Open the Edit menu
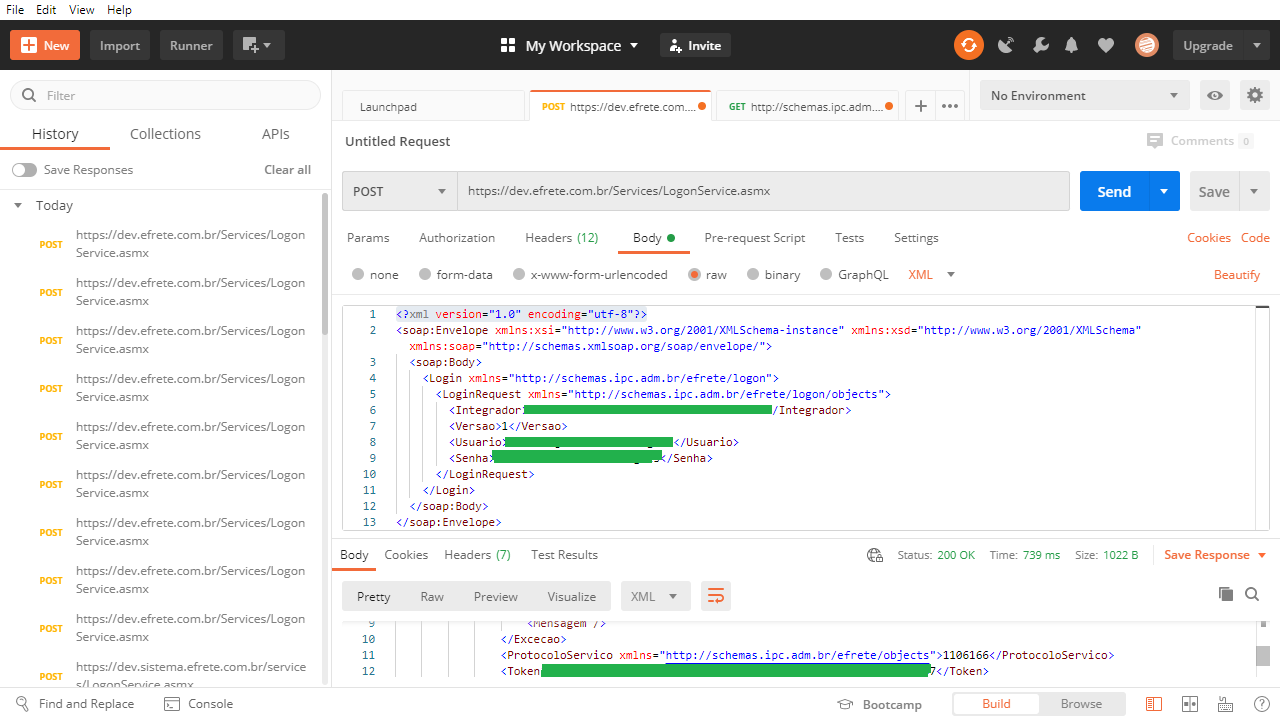The height and width of the screenshot is (720, 1280). [x=46, y=9]
